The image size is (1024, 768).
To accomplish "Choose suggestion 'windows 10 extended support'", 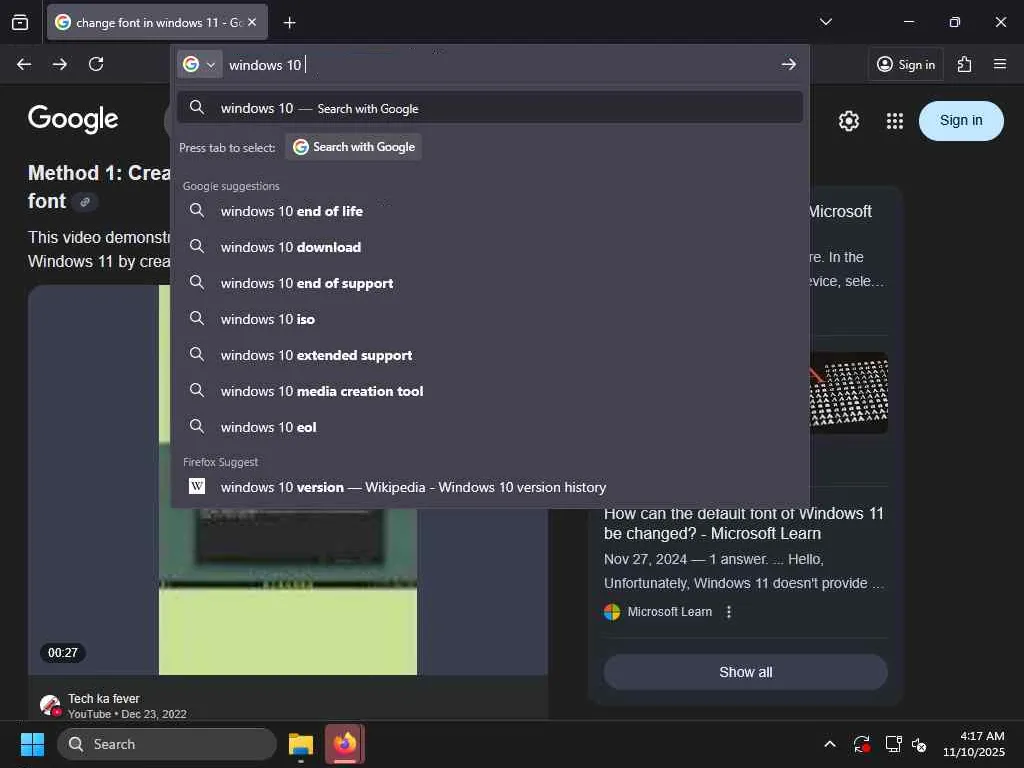I will pos(490,355).
